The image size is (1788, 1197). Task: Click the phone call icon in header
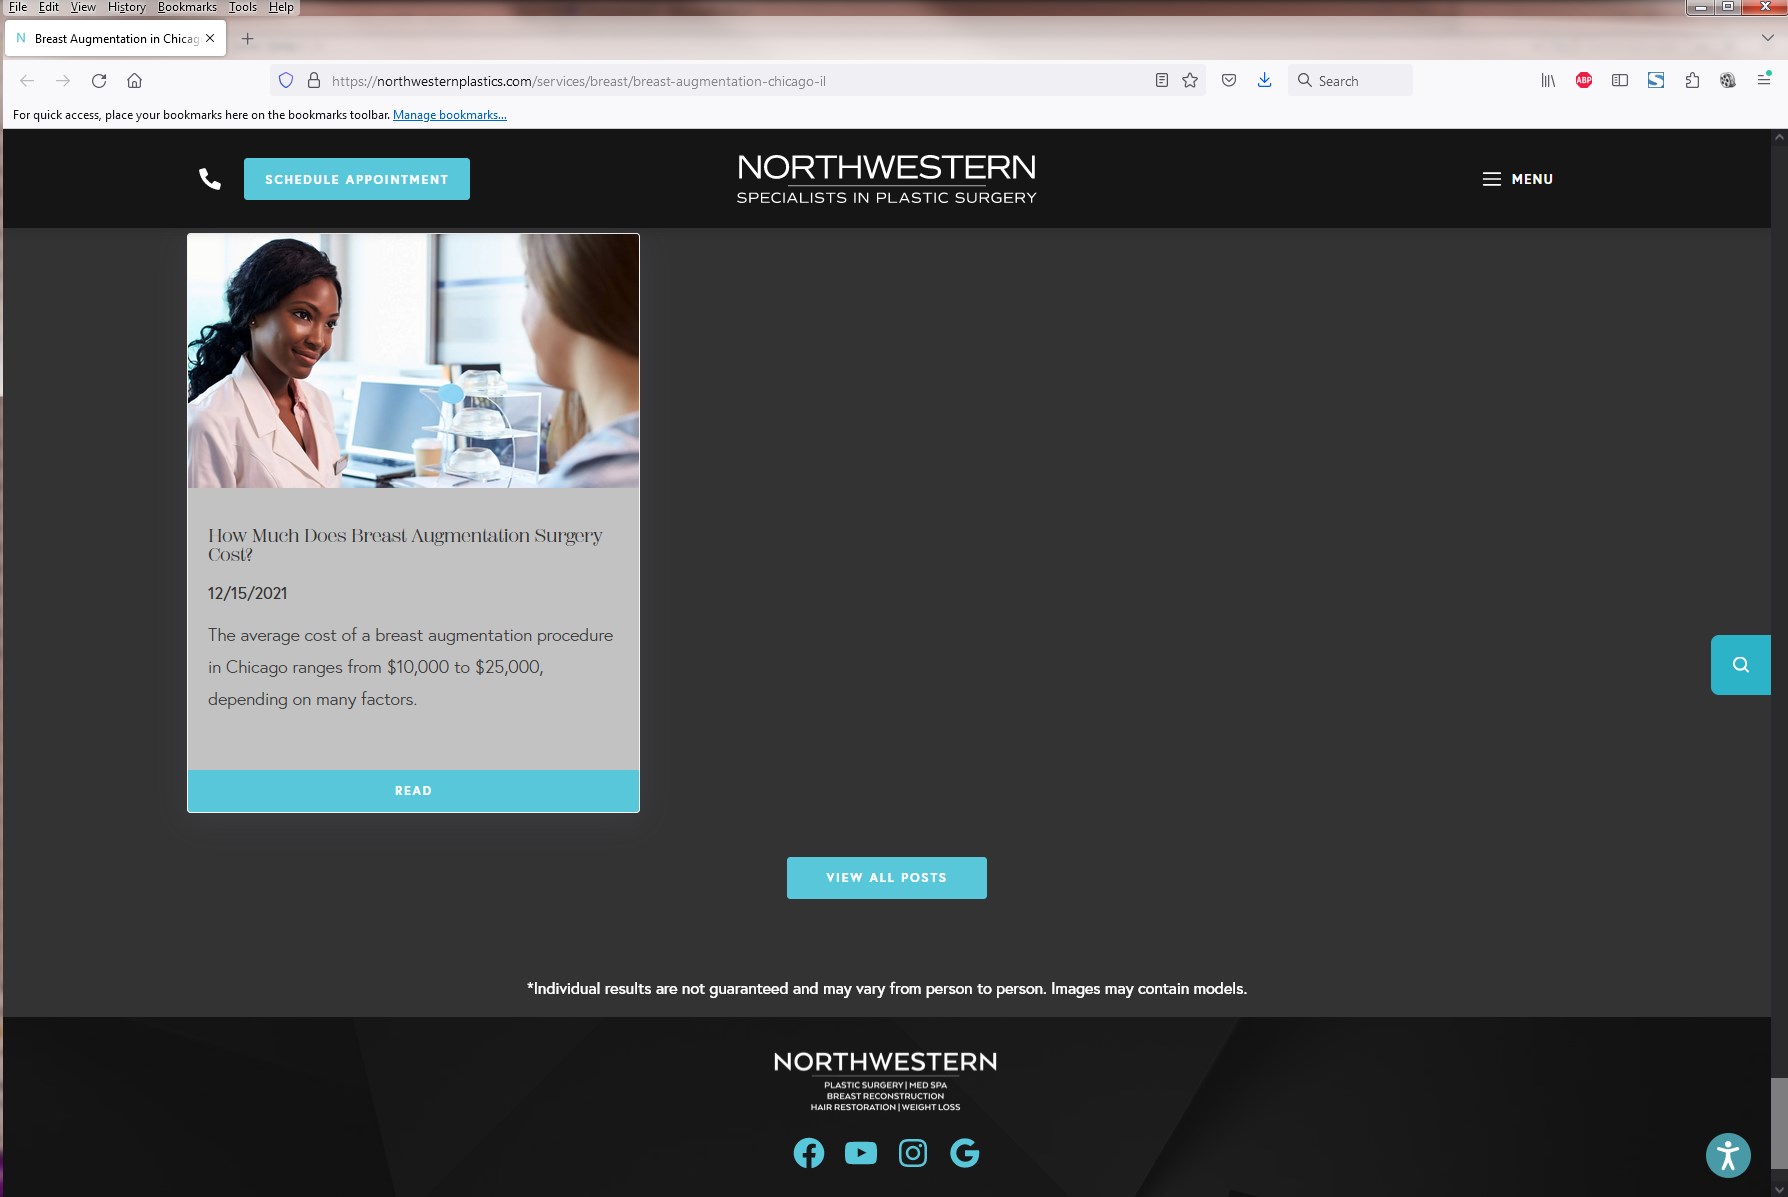click(210, 179)
